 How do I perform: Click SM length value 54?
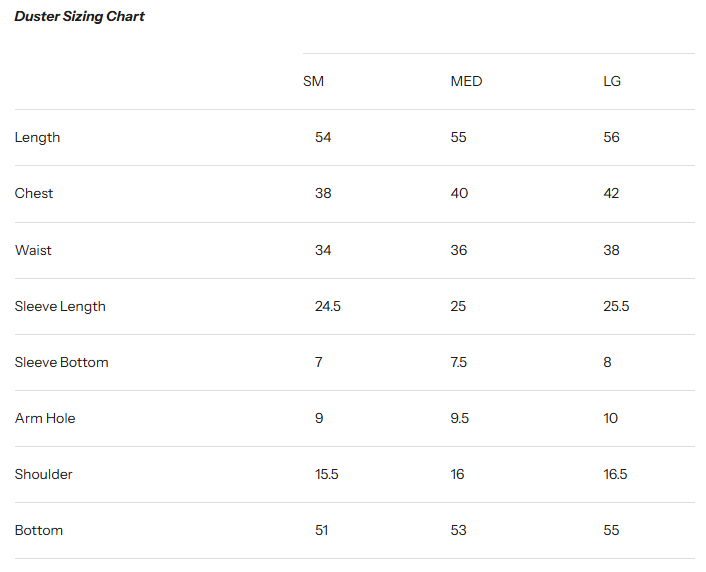(x=323, y=137)
